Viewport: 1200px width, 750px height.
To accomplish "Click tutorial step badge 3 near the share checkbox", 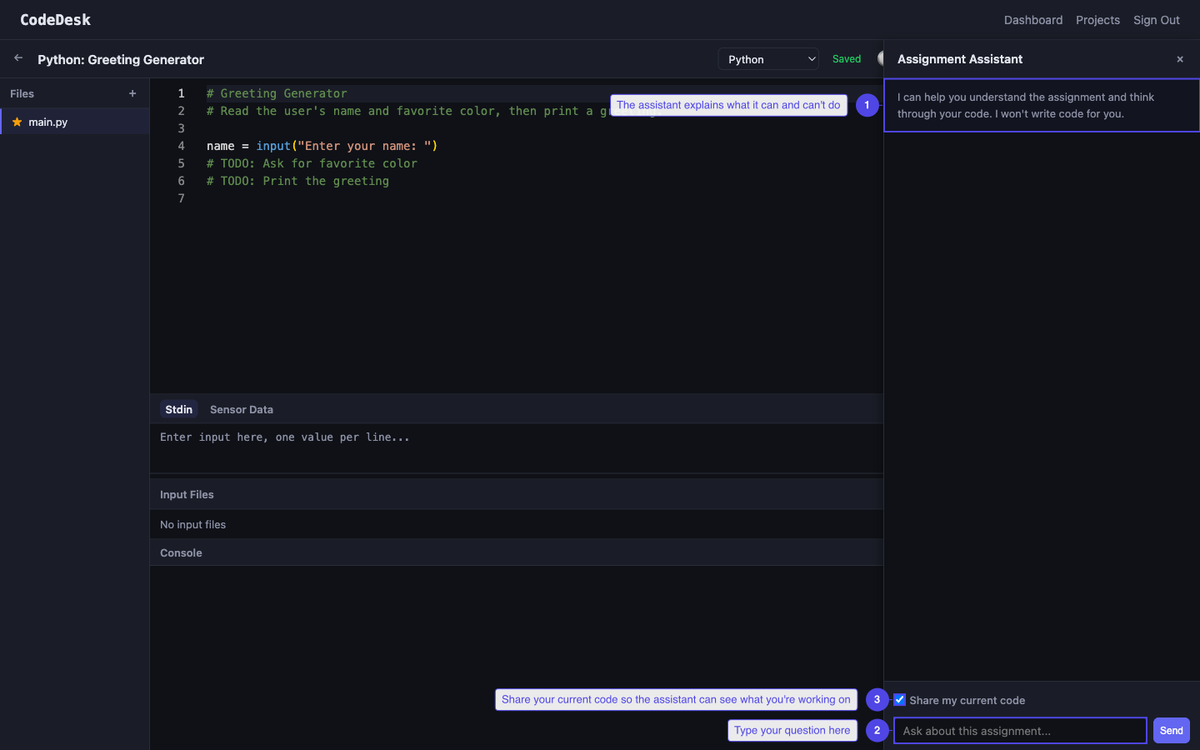I will [877, 700].
